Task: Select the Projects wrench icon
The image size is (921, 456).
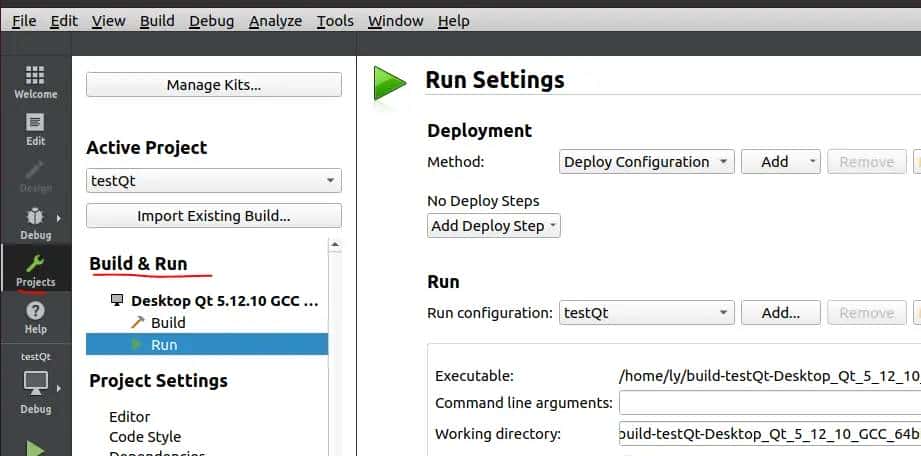Action: click(x=35, y=270)
